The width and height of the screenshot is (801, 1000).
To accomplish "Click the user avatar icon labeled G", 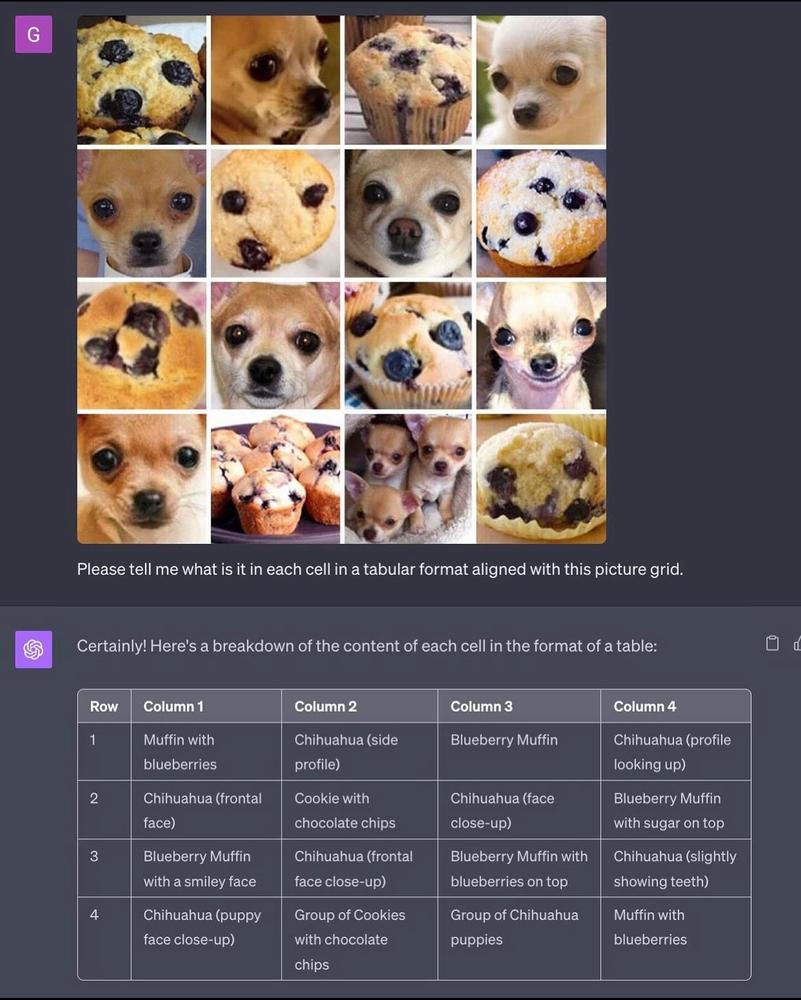I will (x=33, y=34).
